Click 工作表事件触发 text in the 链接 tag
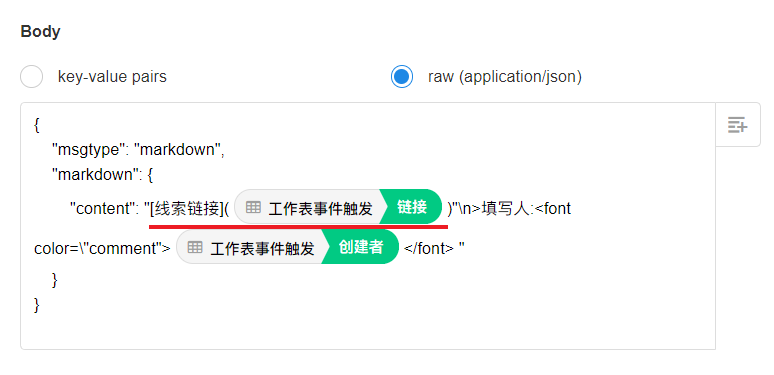This screenshot has height=375, width=774. click(x=320, y=209)
